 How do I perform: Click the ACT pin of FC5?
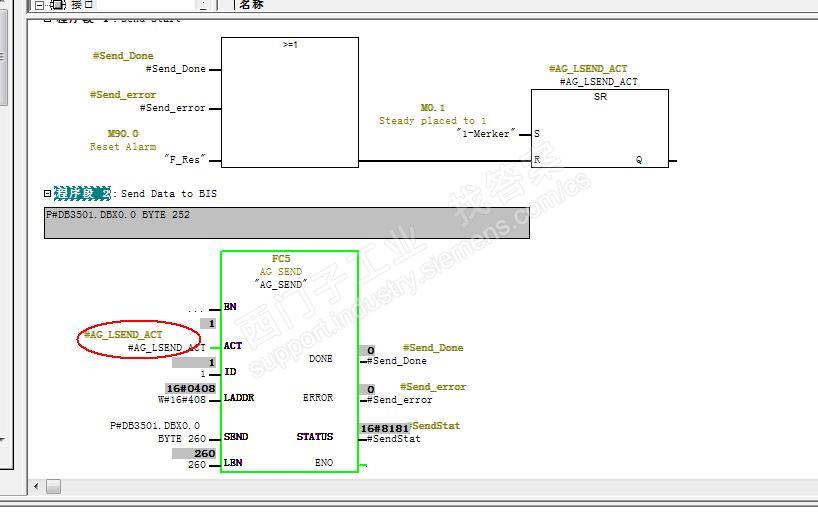[x=233, y=346]
